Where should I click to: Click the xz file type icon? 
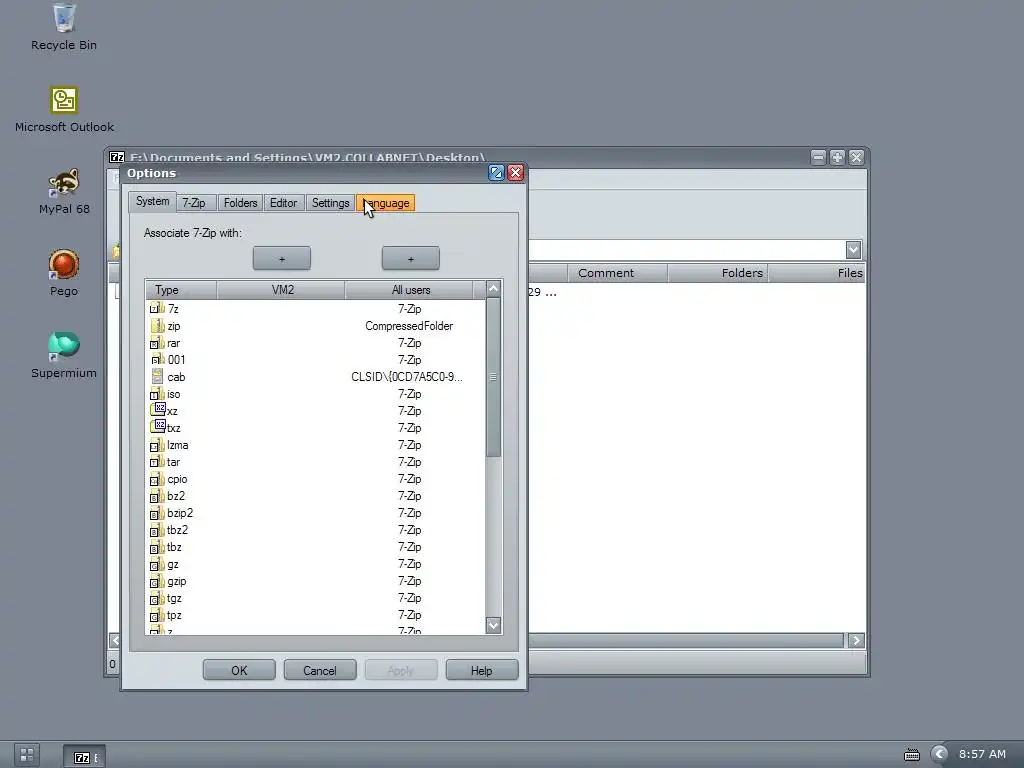click(x=157, y=410)
